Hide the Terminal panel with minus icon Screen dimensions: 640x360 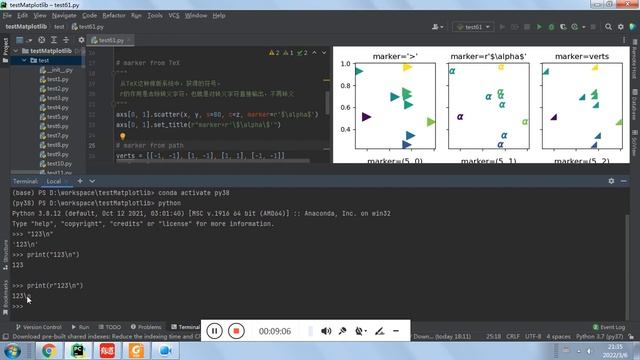tap(624, 181)
